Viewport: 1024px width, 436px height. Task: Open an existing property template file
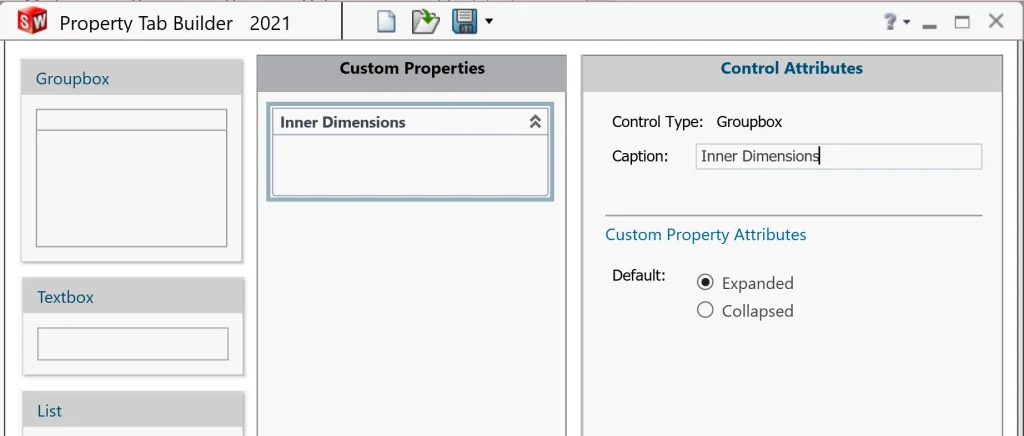pos(426,21)
